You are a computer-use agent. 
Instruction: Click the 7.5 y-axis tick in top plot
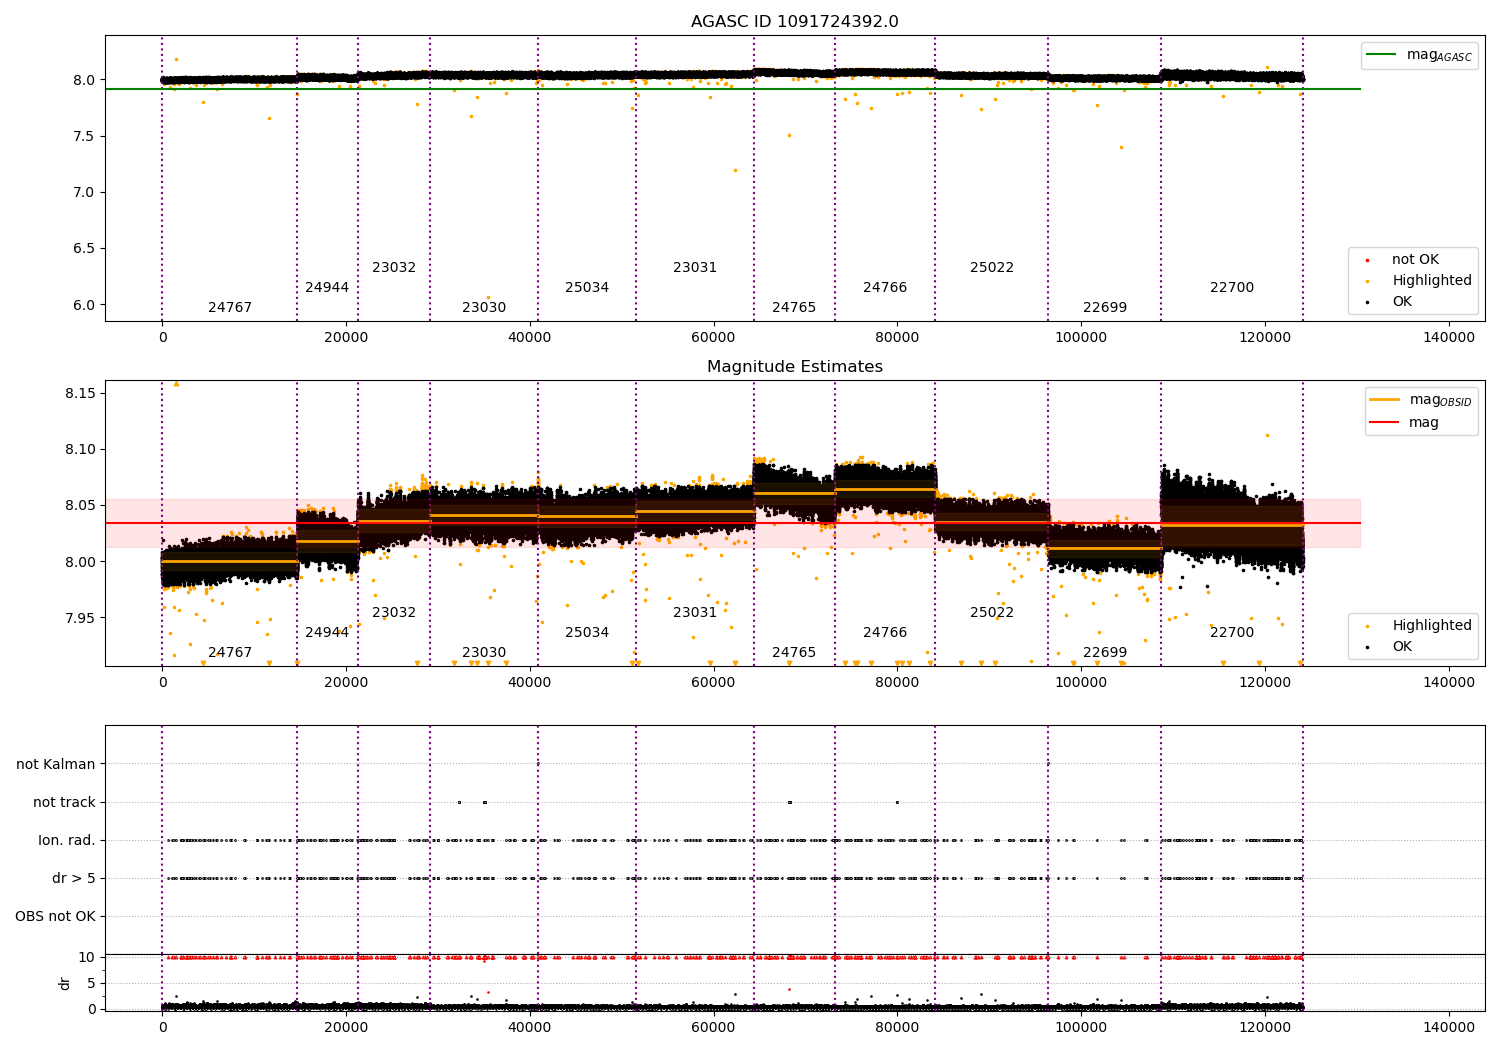click(x=84, y=136)
